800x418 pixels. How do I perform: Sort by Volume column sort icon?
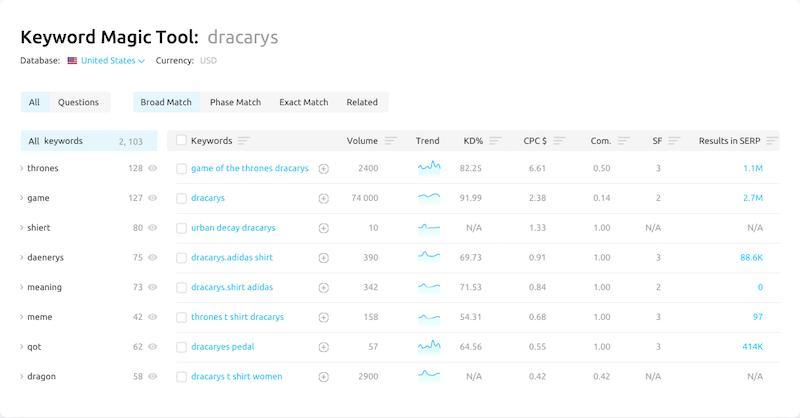pyautogui.click(x=391, y=140)
